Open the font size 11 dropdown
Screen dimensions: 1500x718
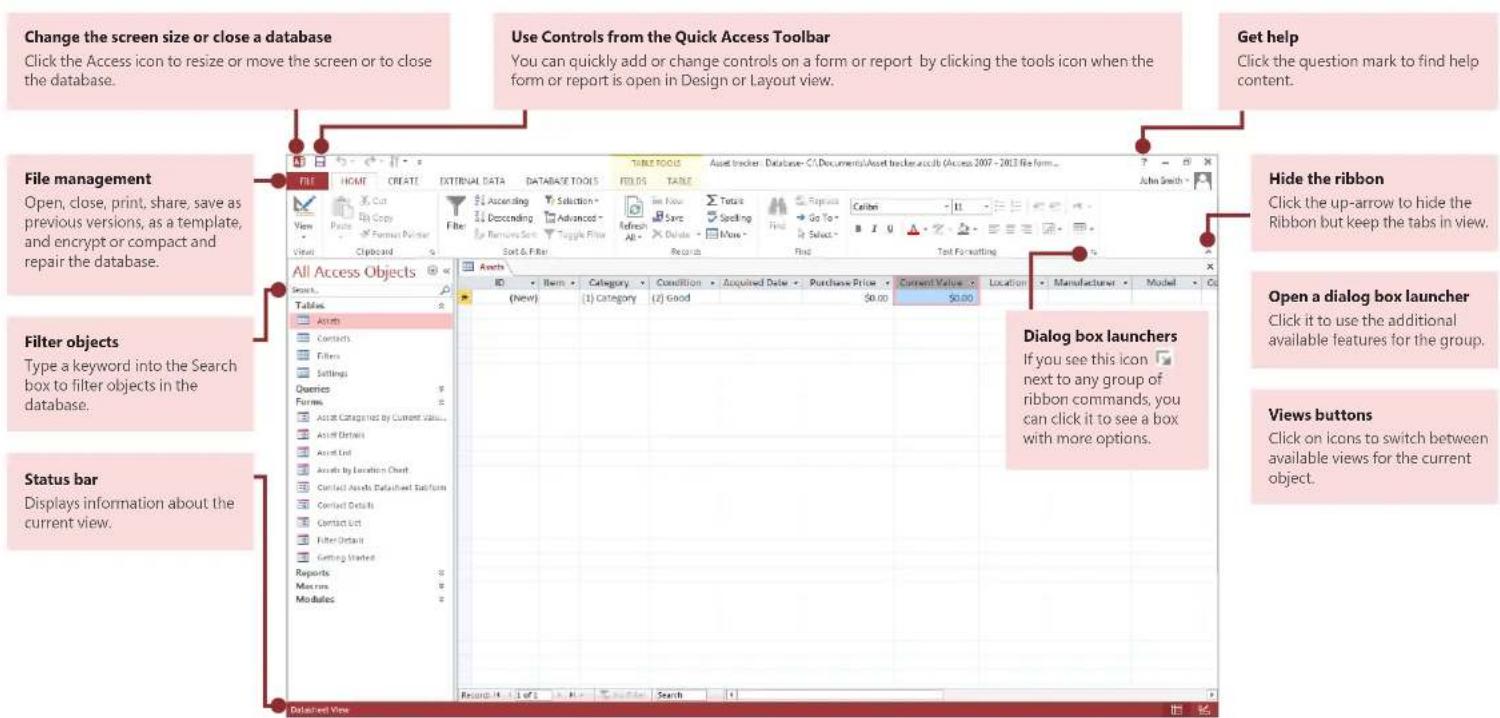(x=986, y=205)
